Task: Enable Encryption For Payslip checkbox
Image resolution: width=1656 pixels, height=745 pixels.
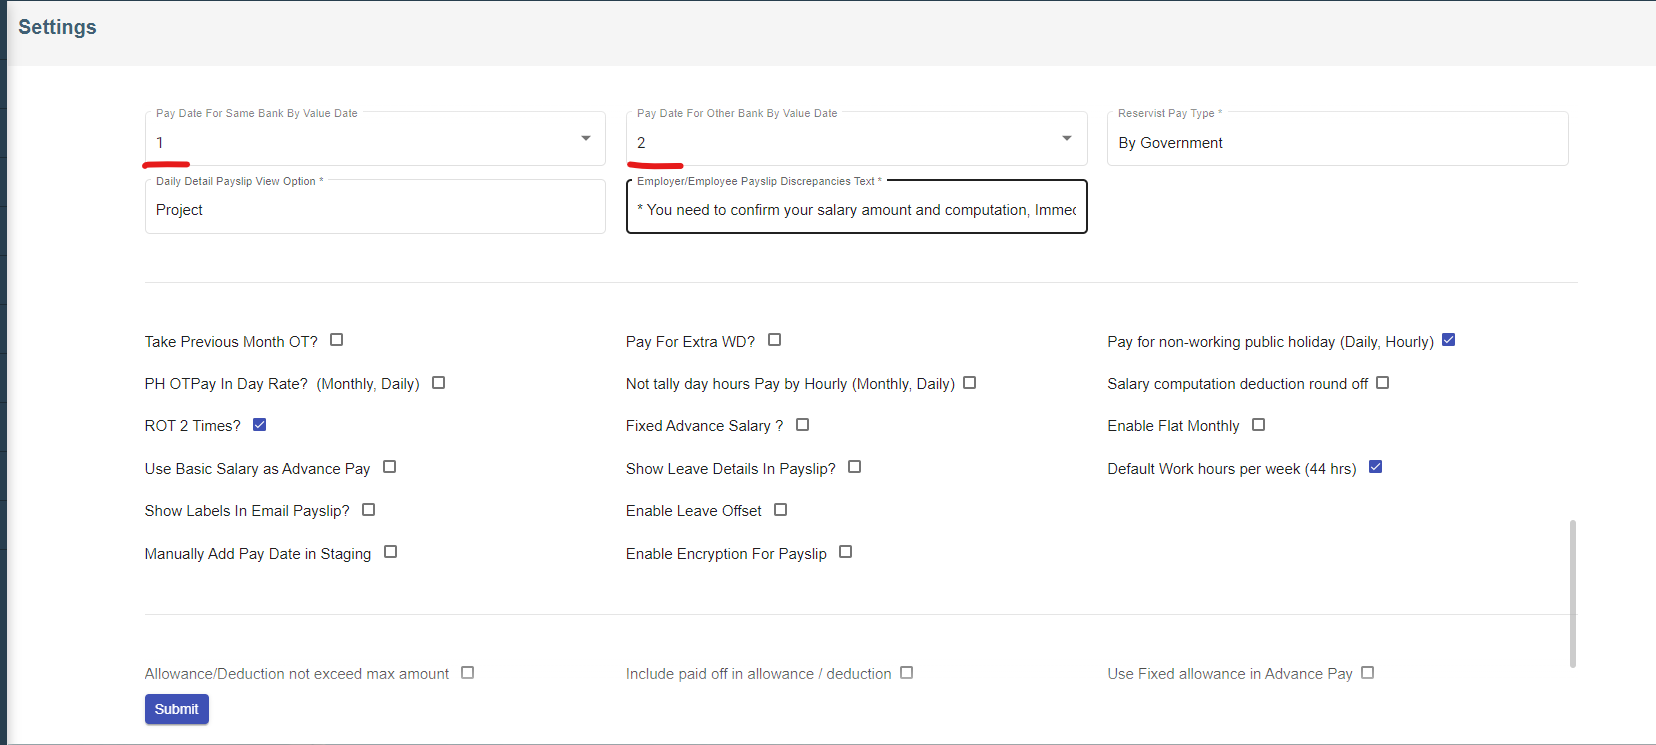Action: point(846,552)
